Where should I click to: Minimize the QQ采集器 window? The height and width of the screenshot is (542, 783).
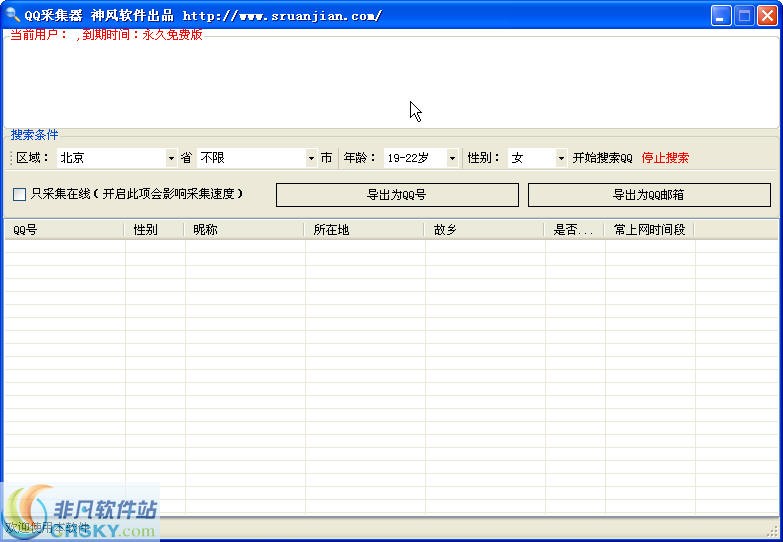point(721,15)
